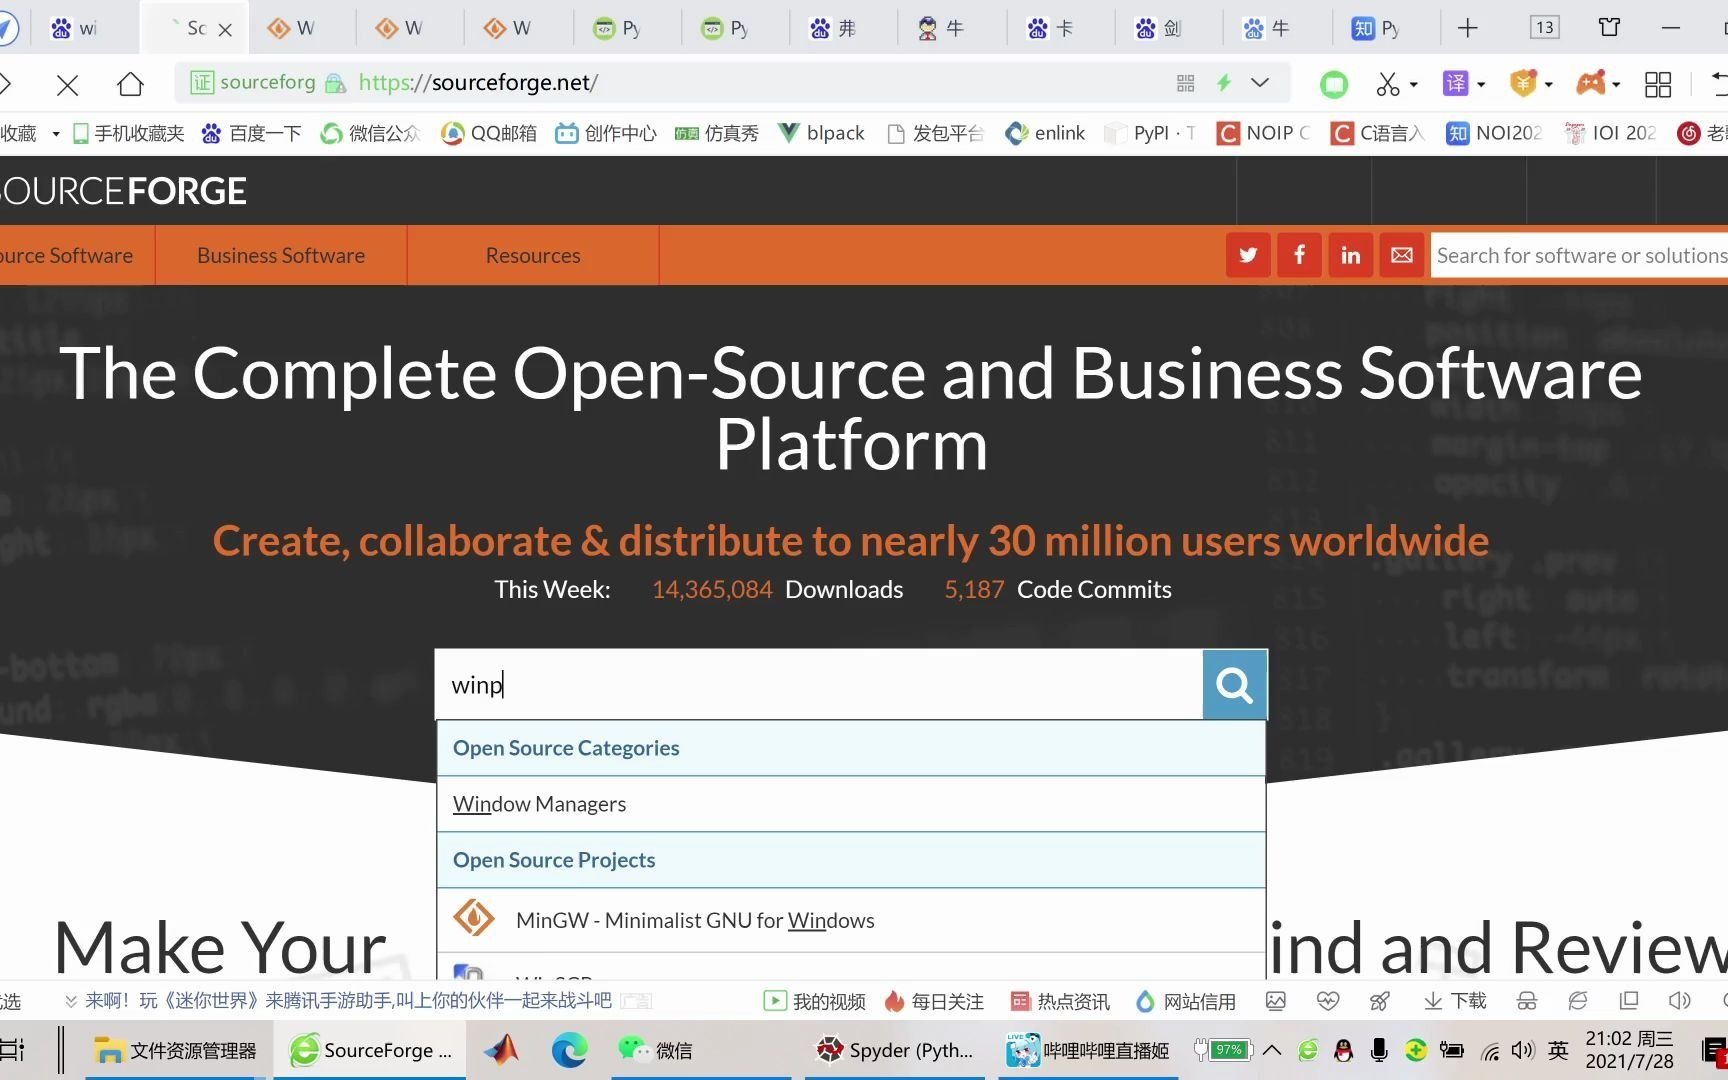Select the Window Managers suggestion
The height and width of the screenshot is (1080, 1728).
(x=851, y=804)
